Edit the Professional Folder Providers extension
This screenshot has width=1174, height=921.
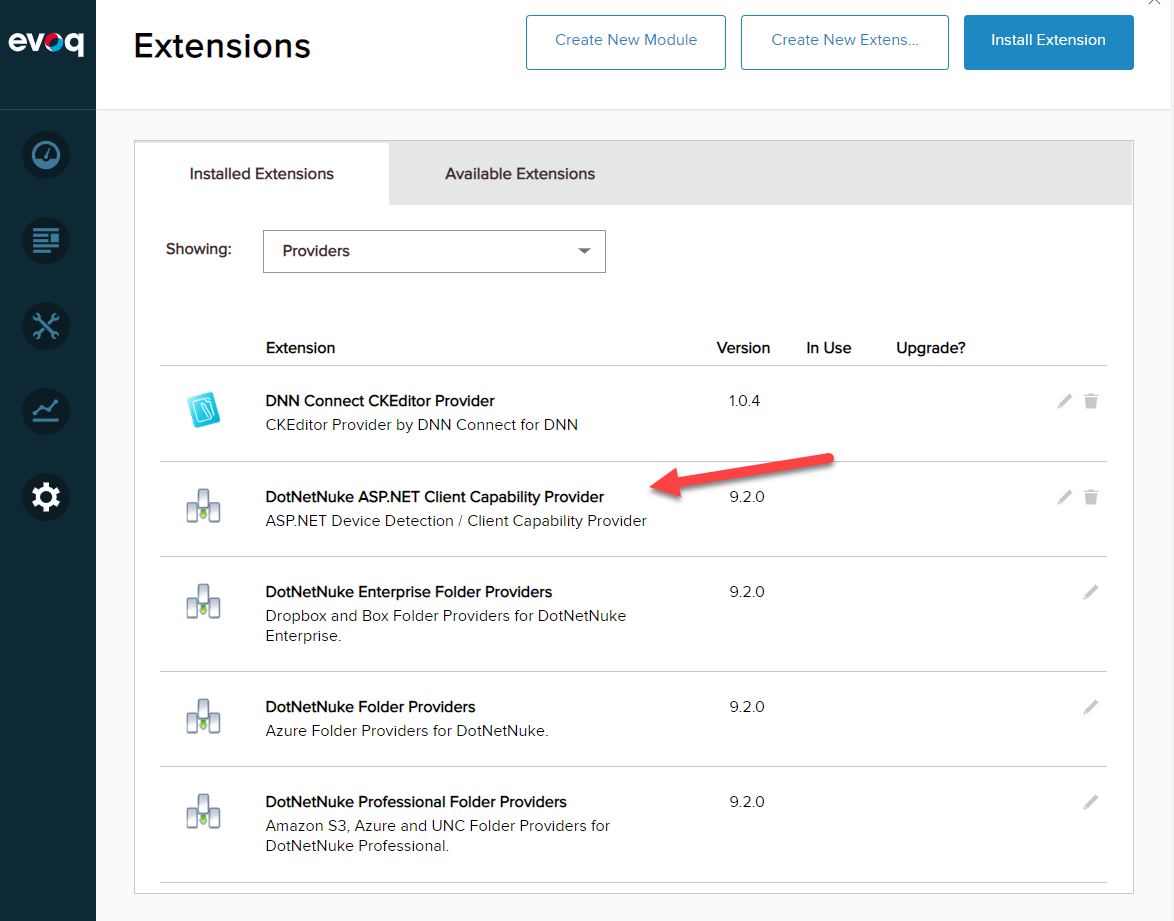pyautogui.click(x=1091, y=802)
